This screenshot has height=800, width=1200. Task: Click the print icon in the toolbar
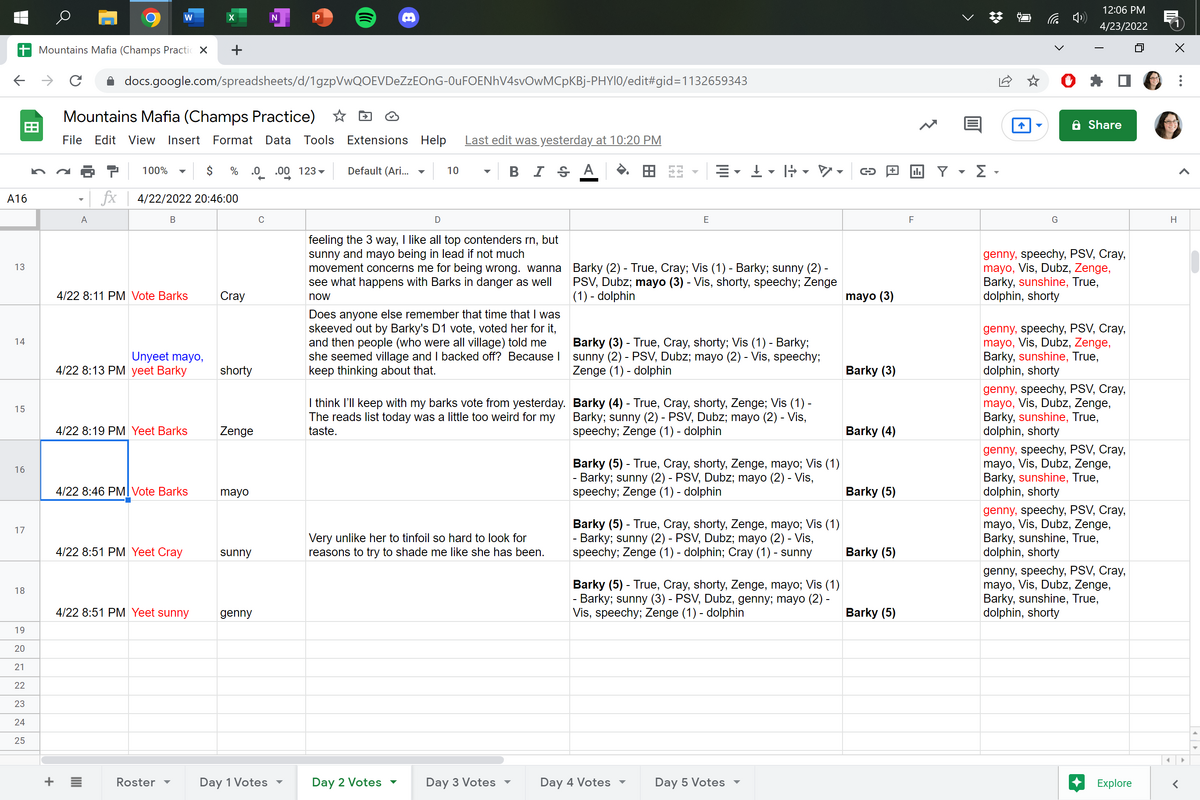coord(86,171)
